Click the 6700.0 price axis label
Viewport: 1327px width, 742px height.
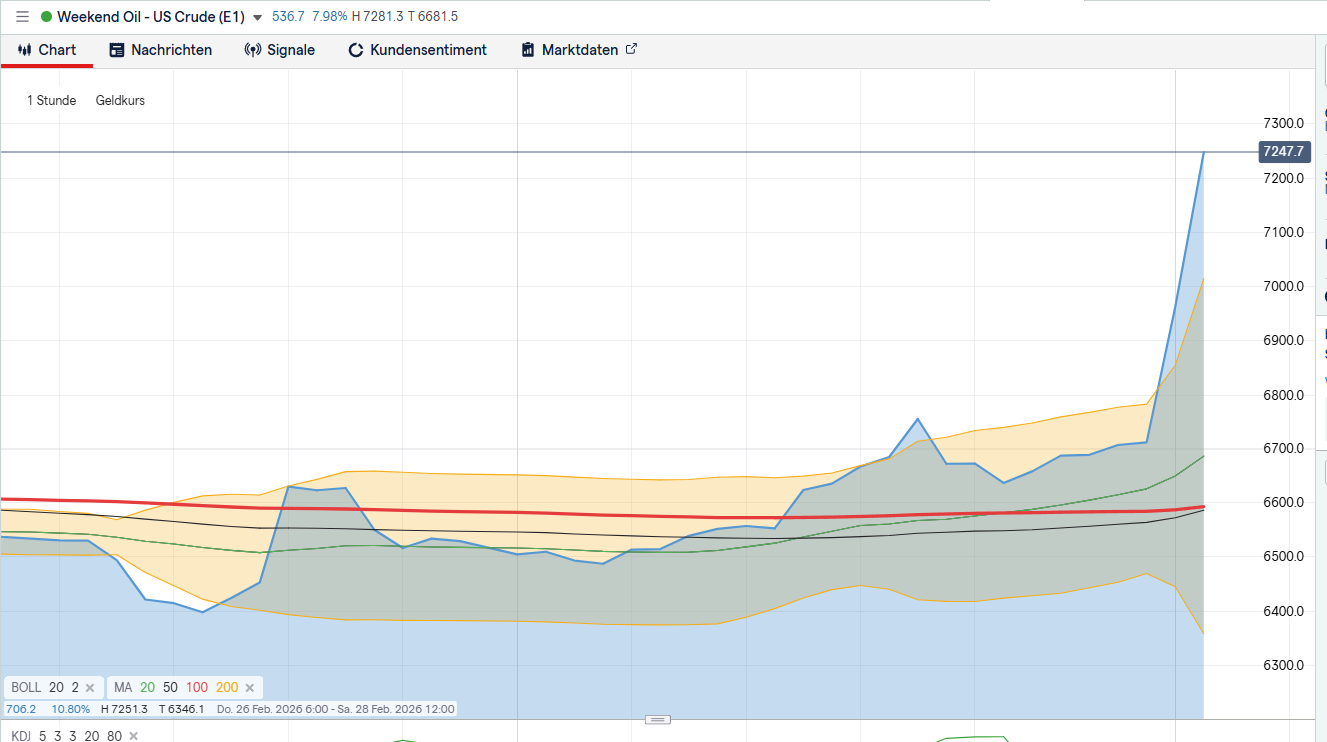tap(1284, 449)
